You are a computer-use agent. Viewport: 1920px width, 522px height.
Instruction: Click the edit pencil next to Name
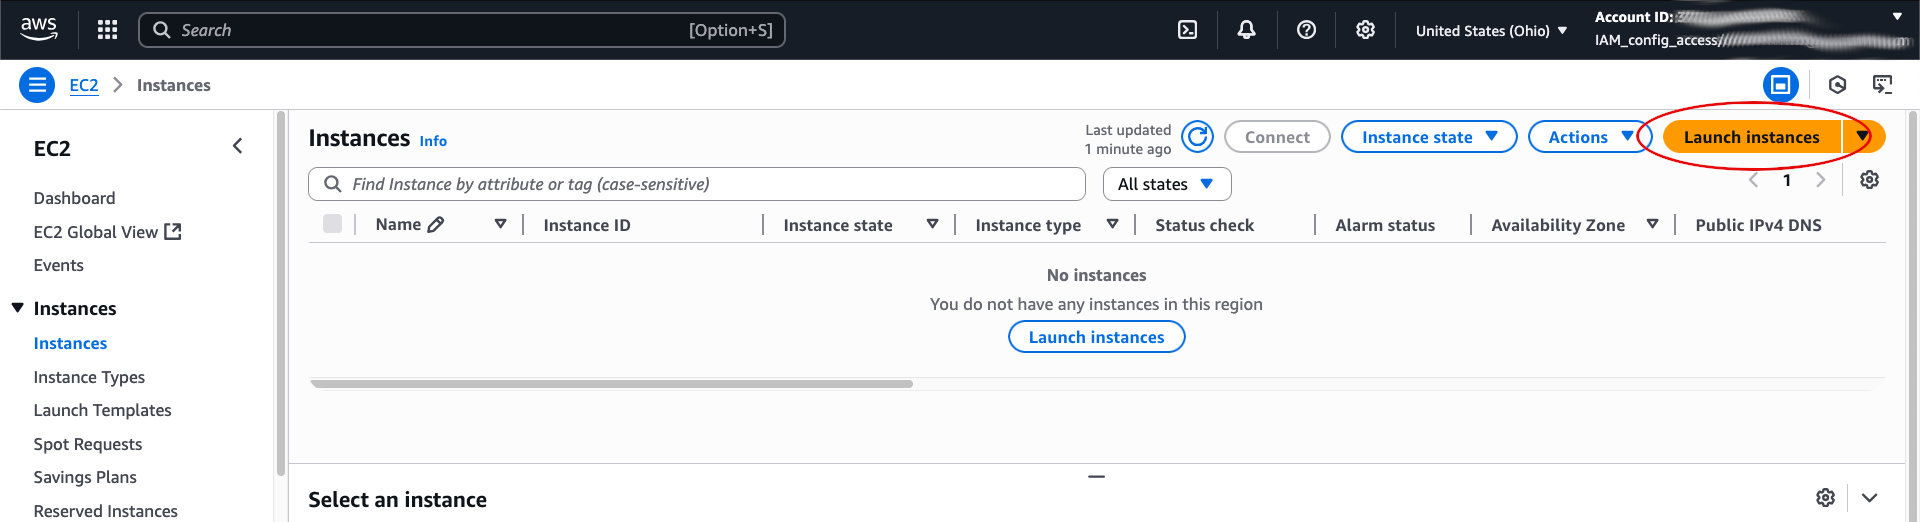pyautogui.click(x=436, y=225)
